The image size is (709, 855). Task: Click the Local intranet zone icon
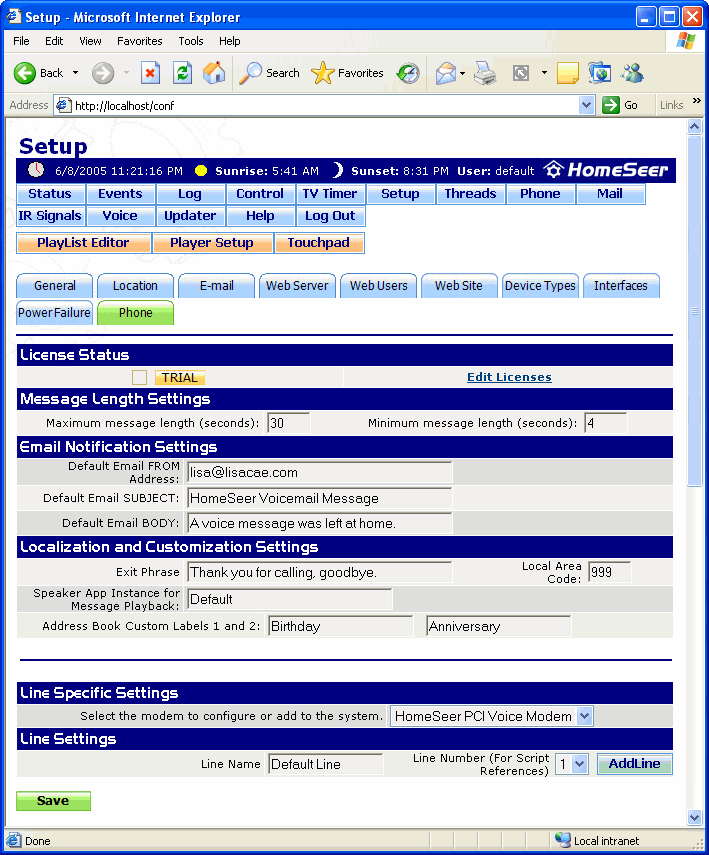click(562, 840)
